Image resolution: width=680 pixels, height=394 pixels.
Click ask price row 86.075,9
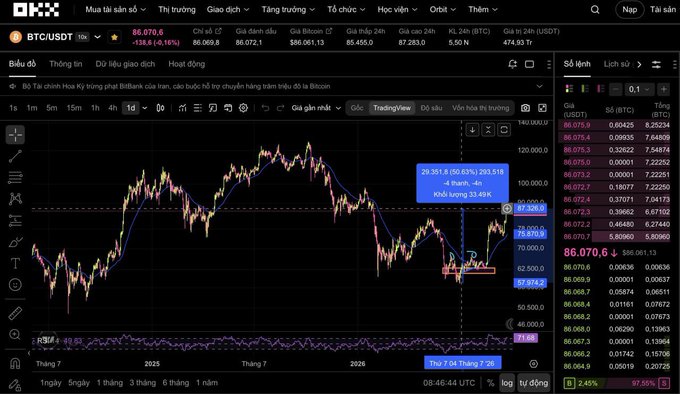coord(616,125)
